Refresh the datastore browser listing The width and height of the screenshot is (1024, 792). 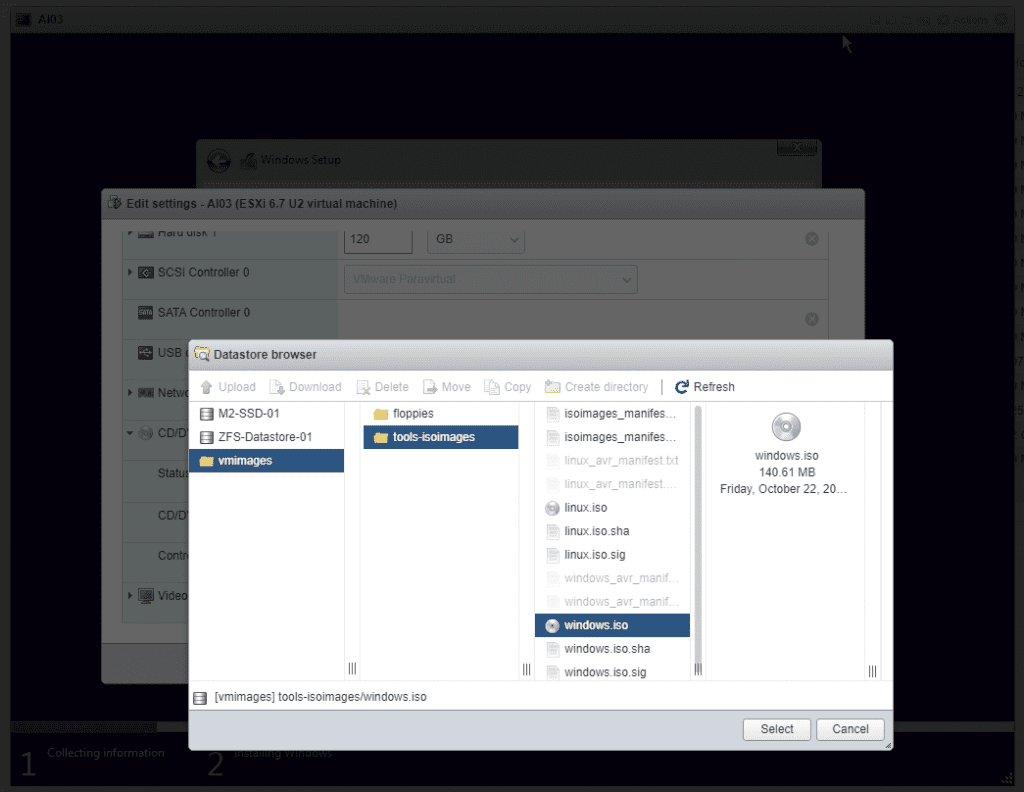pos(705,387)
